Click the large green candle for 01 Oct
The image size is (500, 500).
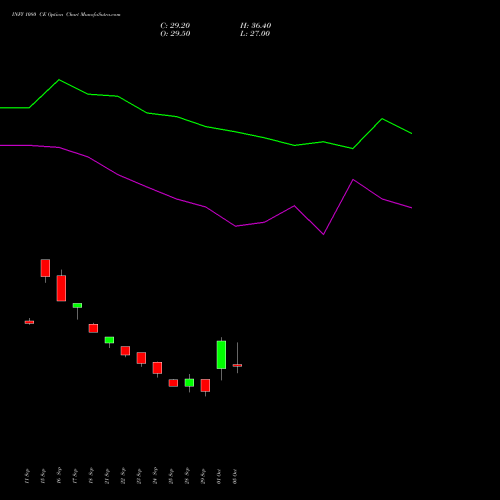[221, 355]
